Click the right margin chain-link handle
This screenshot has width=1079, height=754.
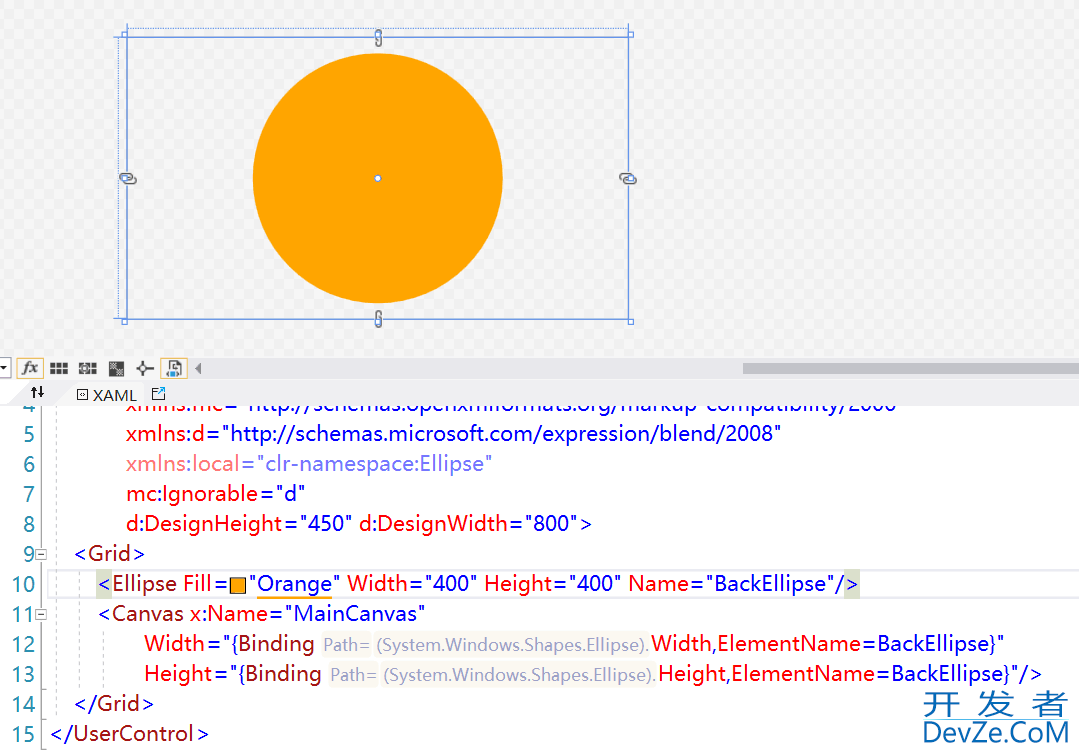point(628,179)
